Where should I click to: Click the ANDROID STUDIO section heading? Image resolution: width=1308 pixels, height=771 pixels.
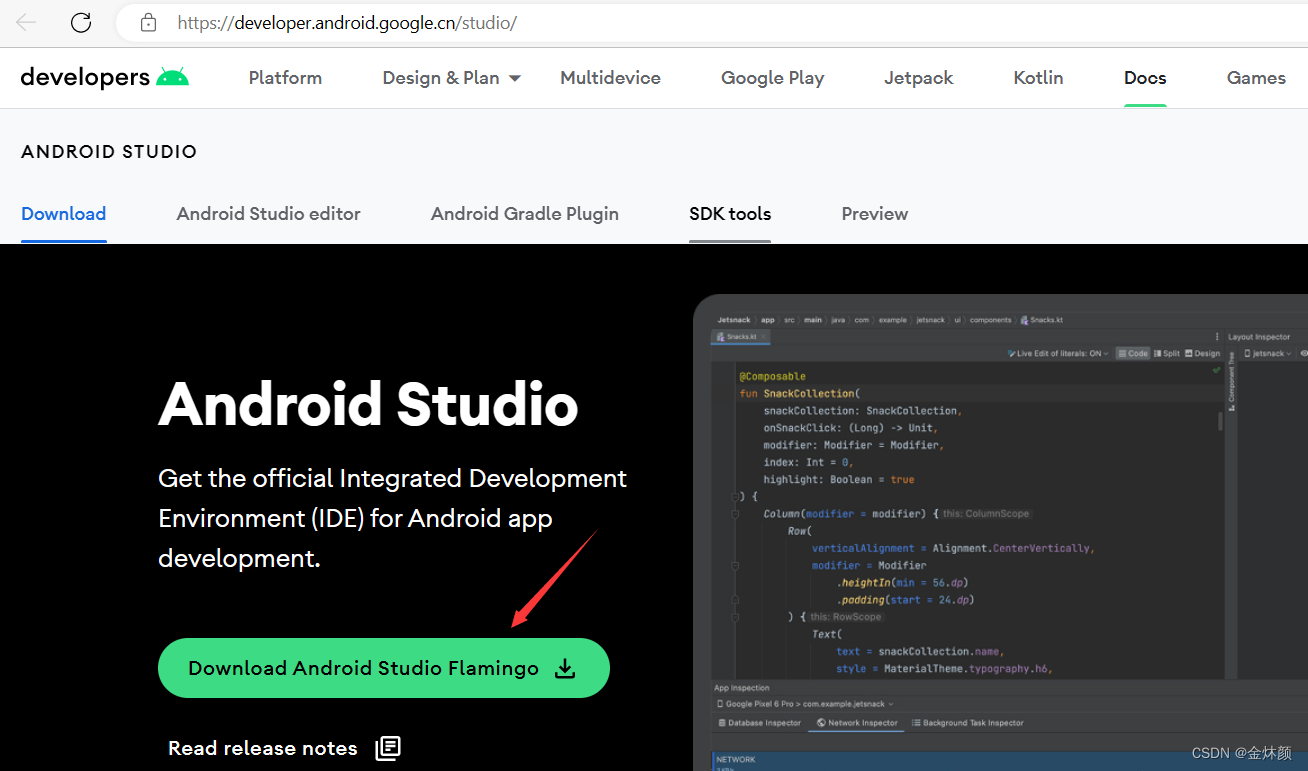(109, 152)
